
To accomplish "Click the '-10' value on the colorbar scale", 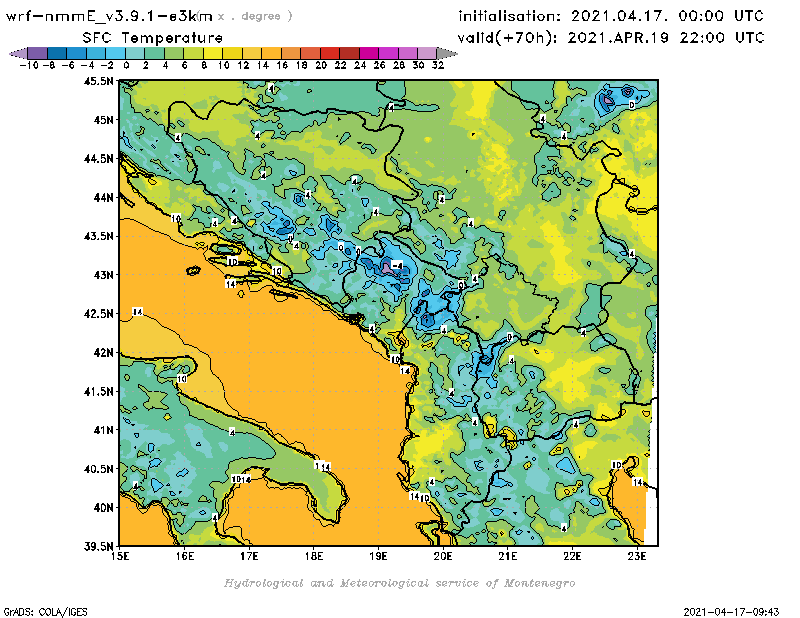I will click(29, 65).
